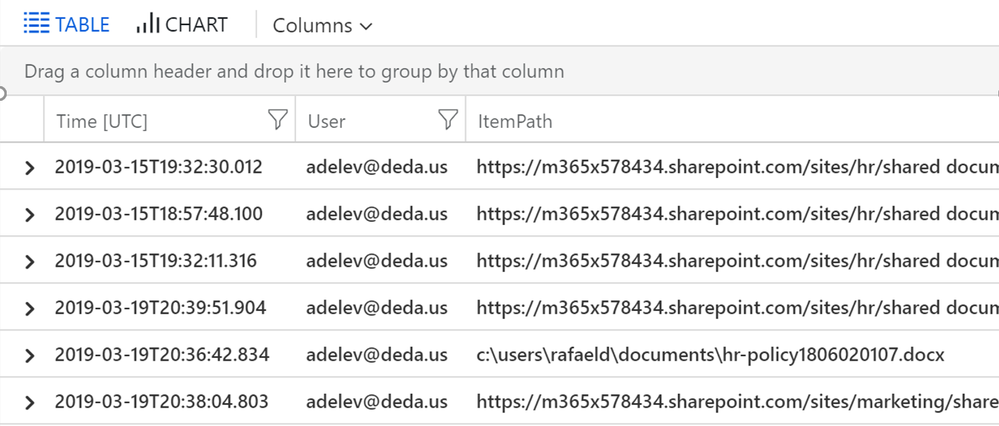Select the hr-policy1806020107.docx path cell

tap(710, 355)
